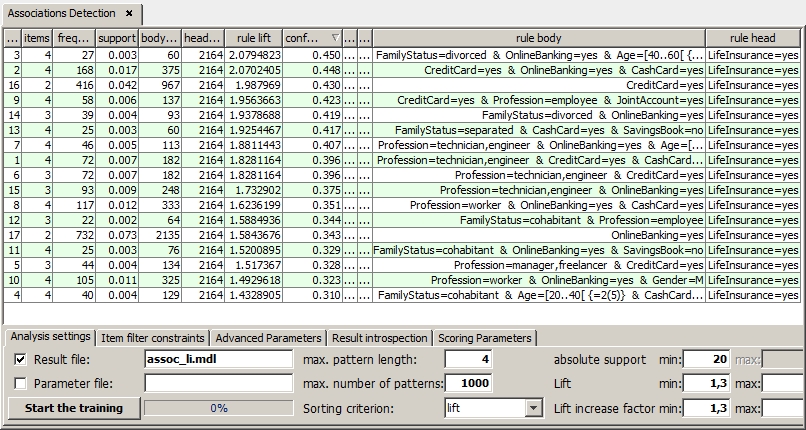Click lift value 1.987969
Viewport: 806px width, 430px height.
254,85
